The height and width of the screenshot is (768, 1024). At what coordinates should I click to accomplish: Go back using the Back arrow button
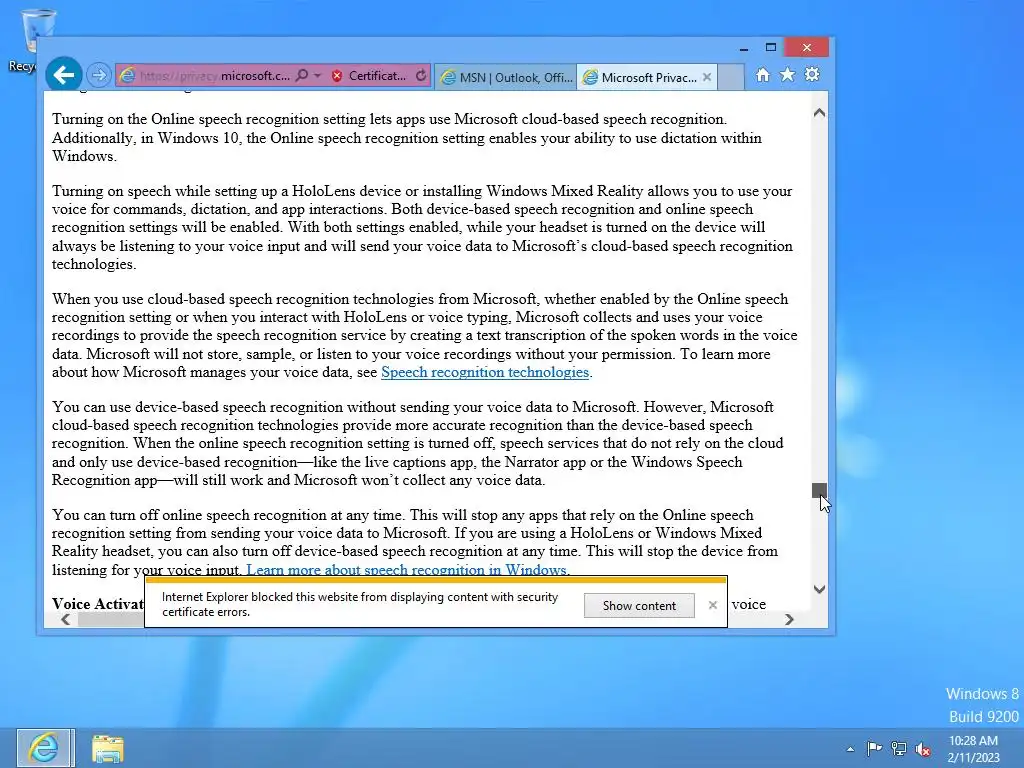[63, 75]
